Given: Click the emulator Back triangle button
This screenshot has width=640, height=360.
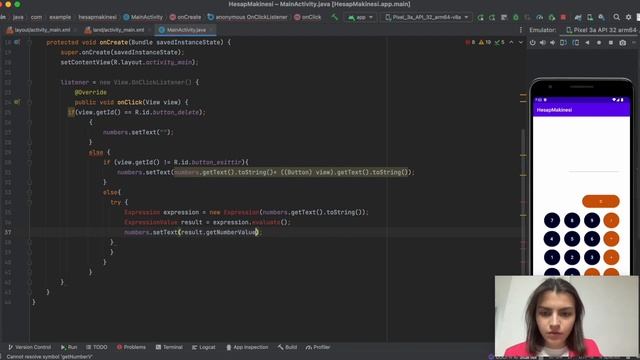Looking at the screenshot, I should point(587,42).
